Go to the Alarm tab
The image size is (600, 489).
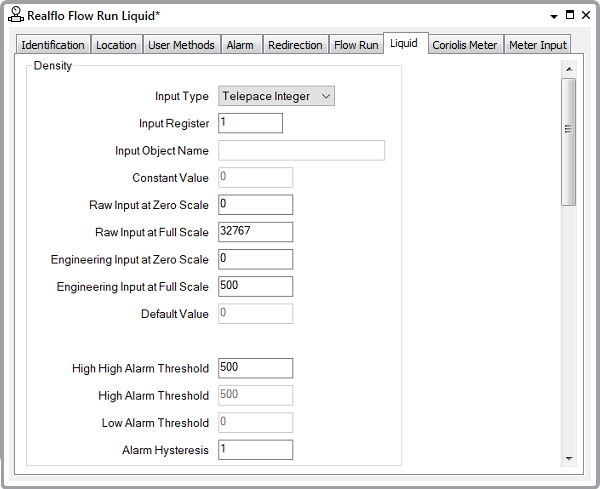click(240, 45)
